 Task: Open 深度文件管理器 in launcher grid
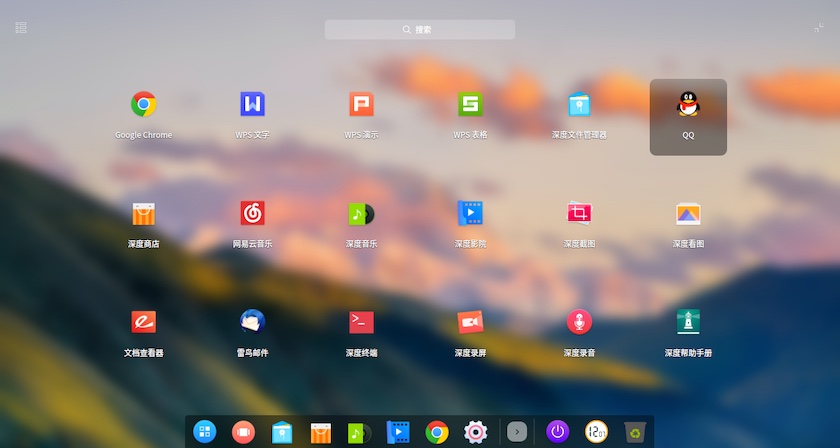[x=579, y=104]
